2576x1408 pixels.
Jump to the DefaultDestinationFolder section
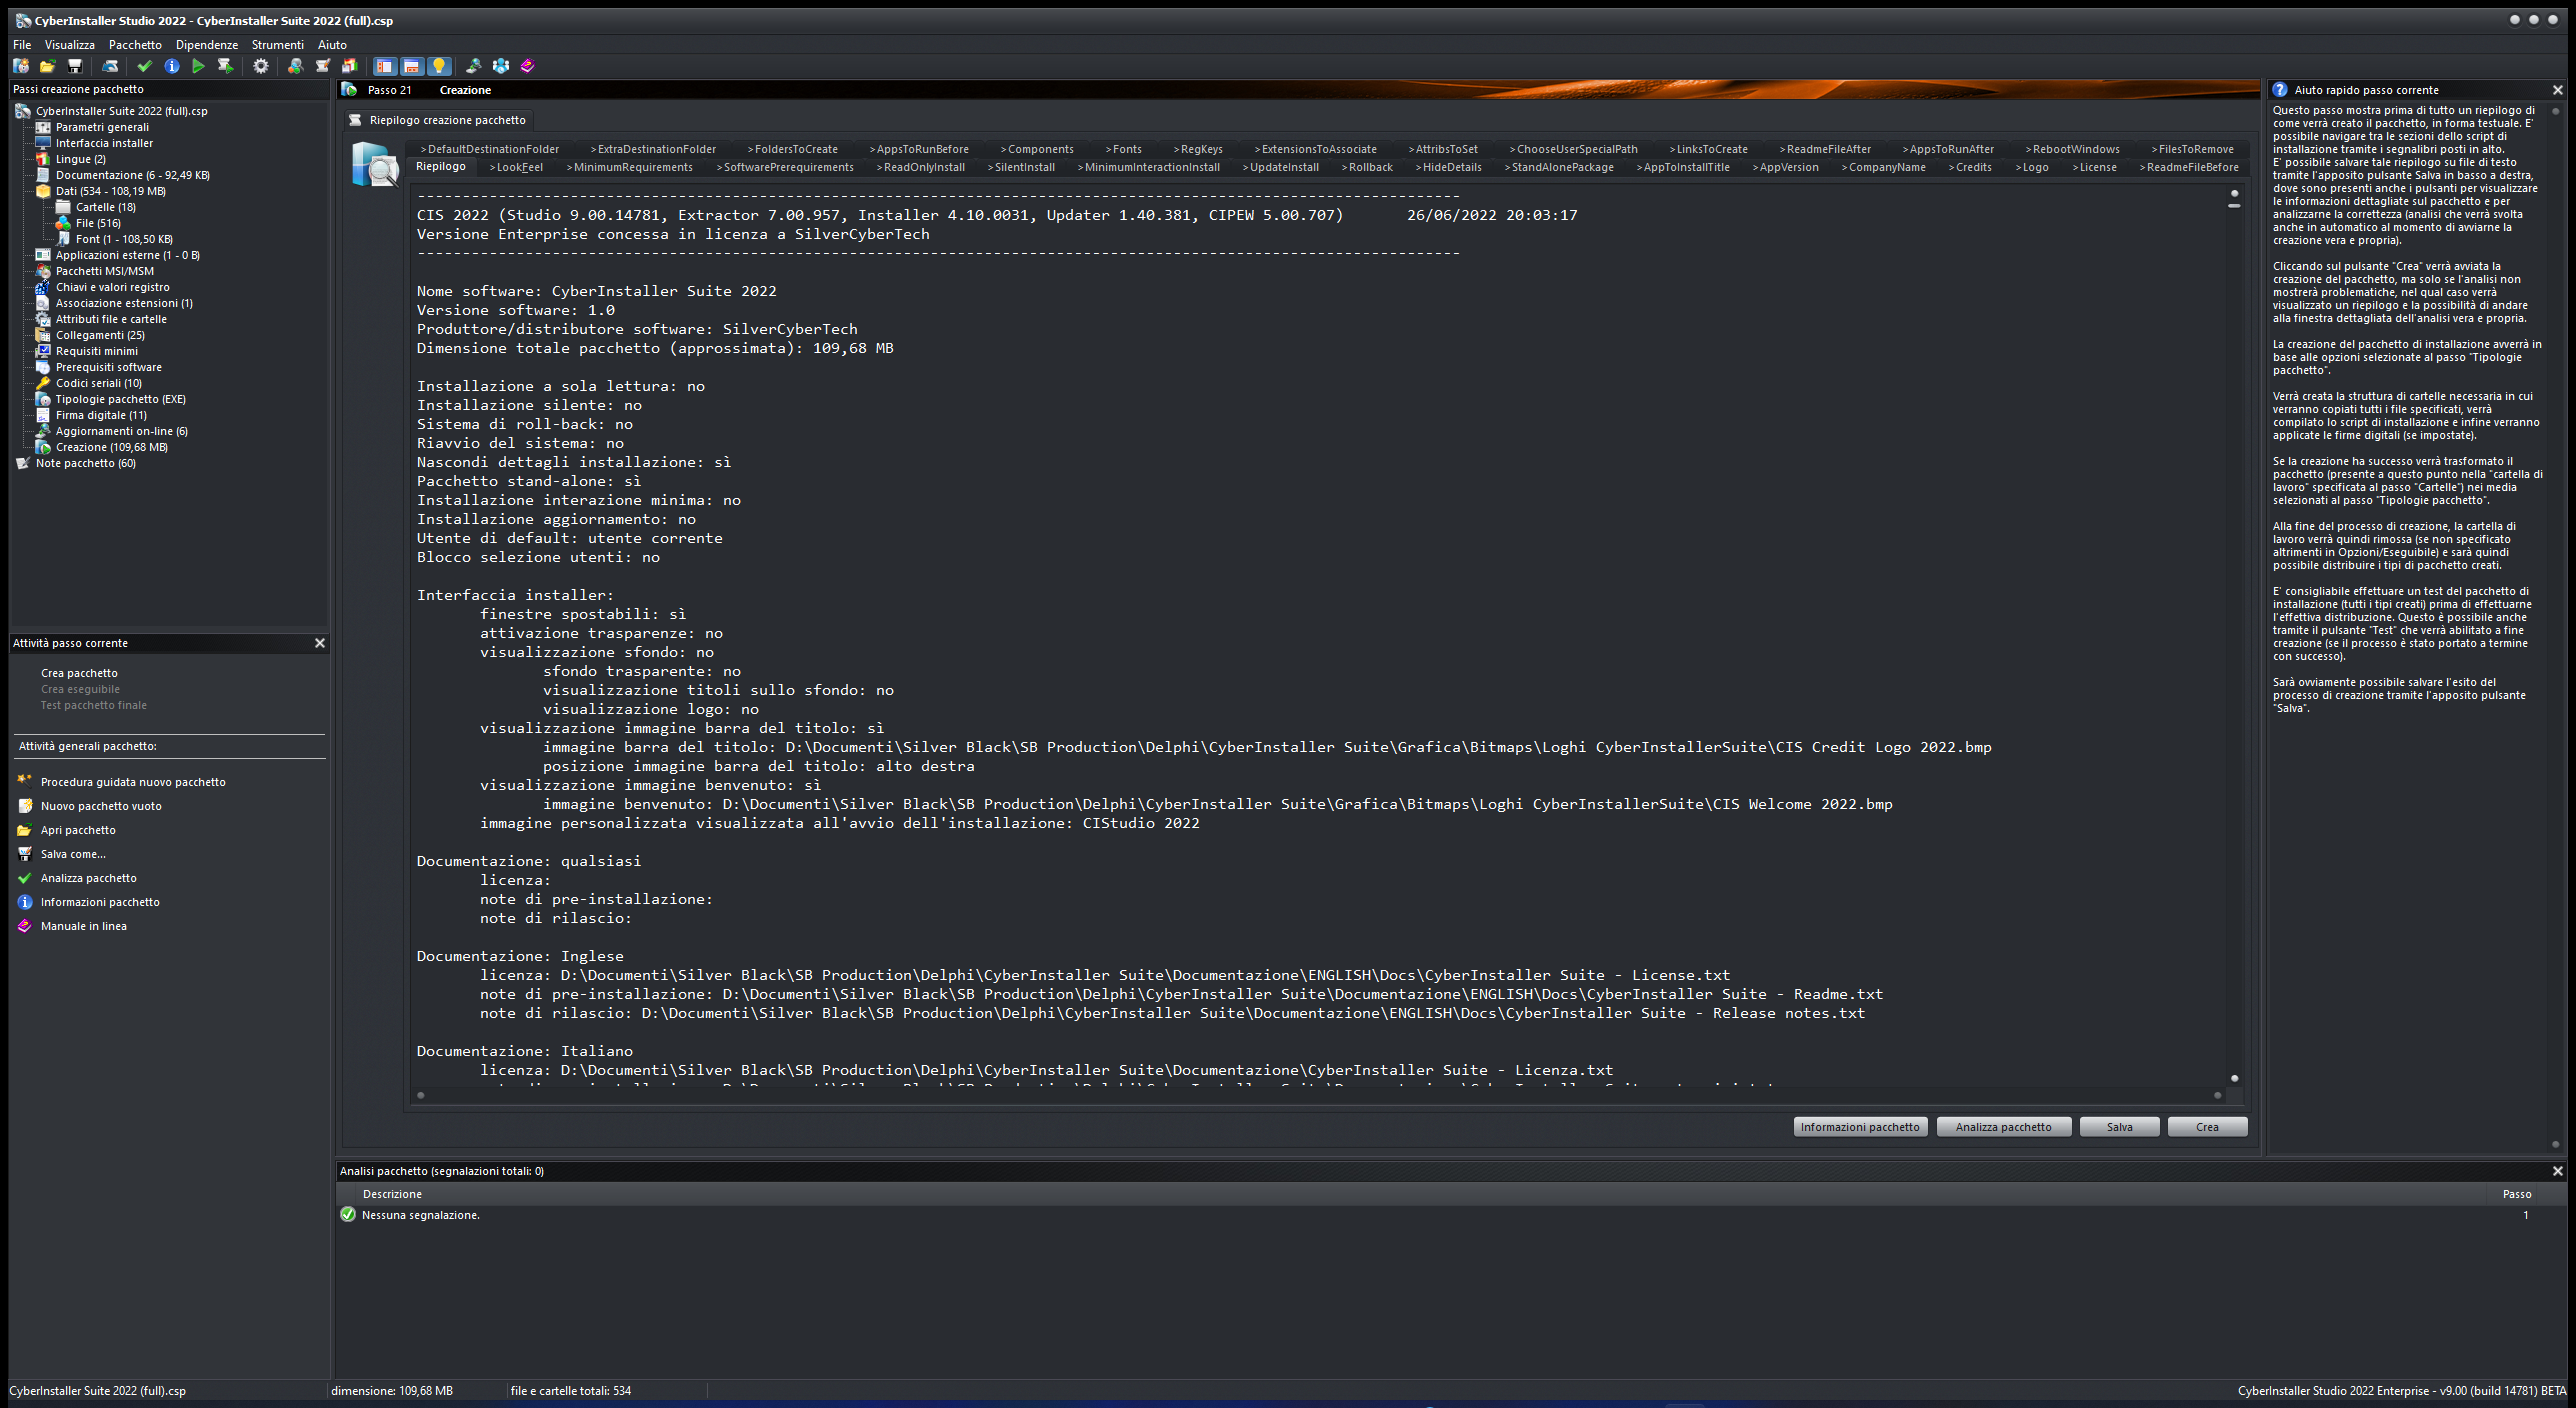pyautogui.click(x=490, y=150)
